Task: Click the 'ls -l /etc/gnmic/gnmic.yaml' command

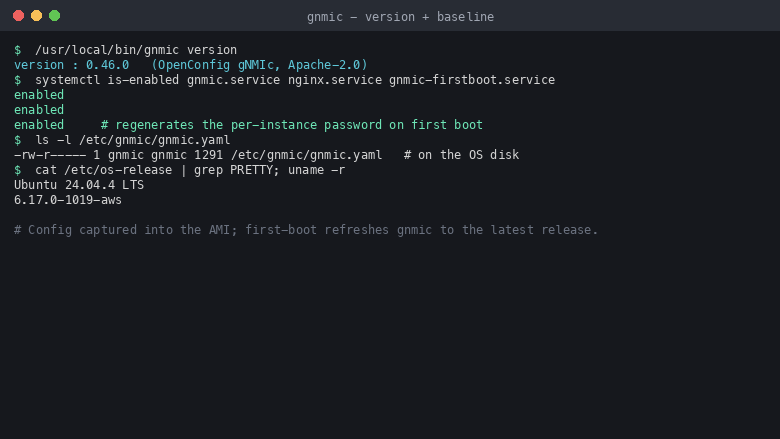Action: (132, 140)
